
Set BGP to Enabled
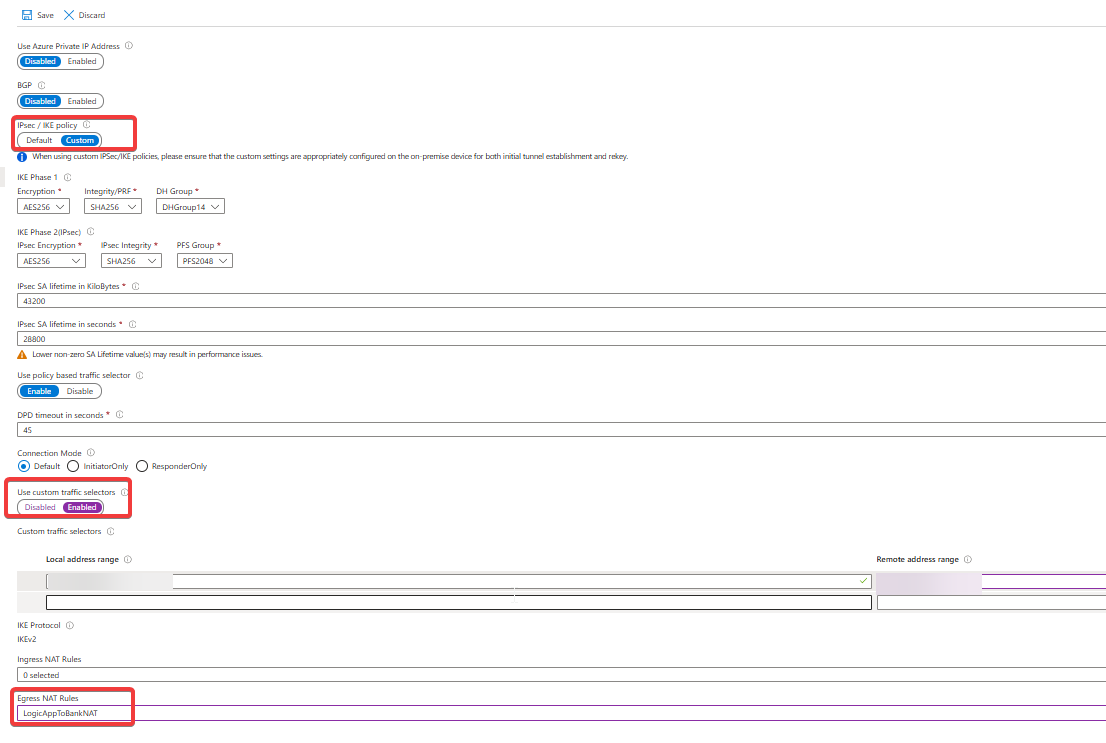pos(82,102)
